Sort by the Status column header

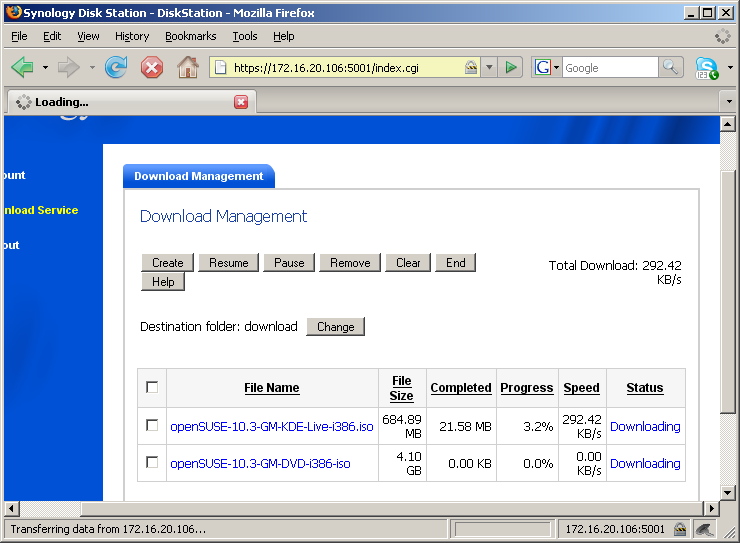click(645, 388)
